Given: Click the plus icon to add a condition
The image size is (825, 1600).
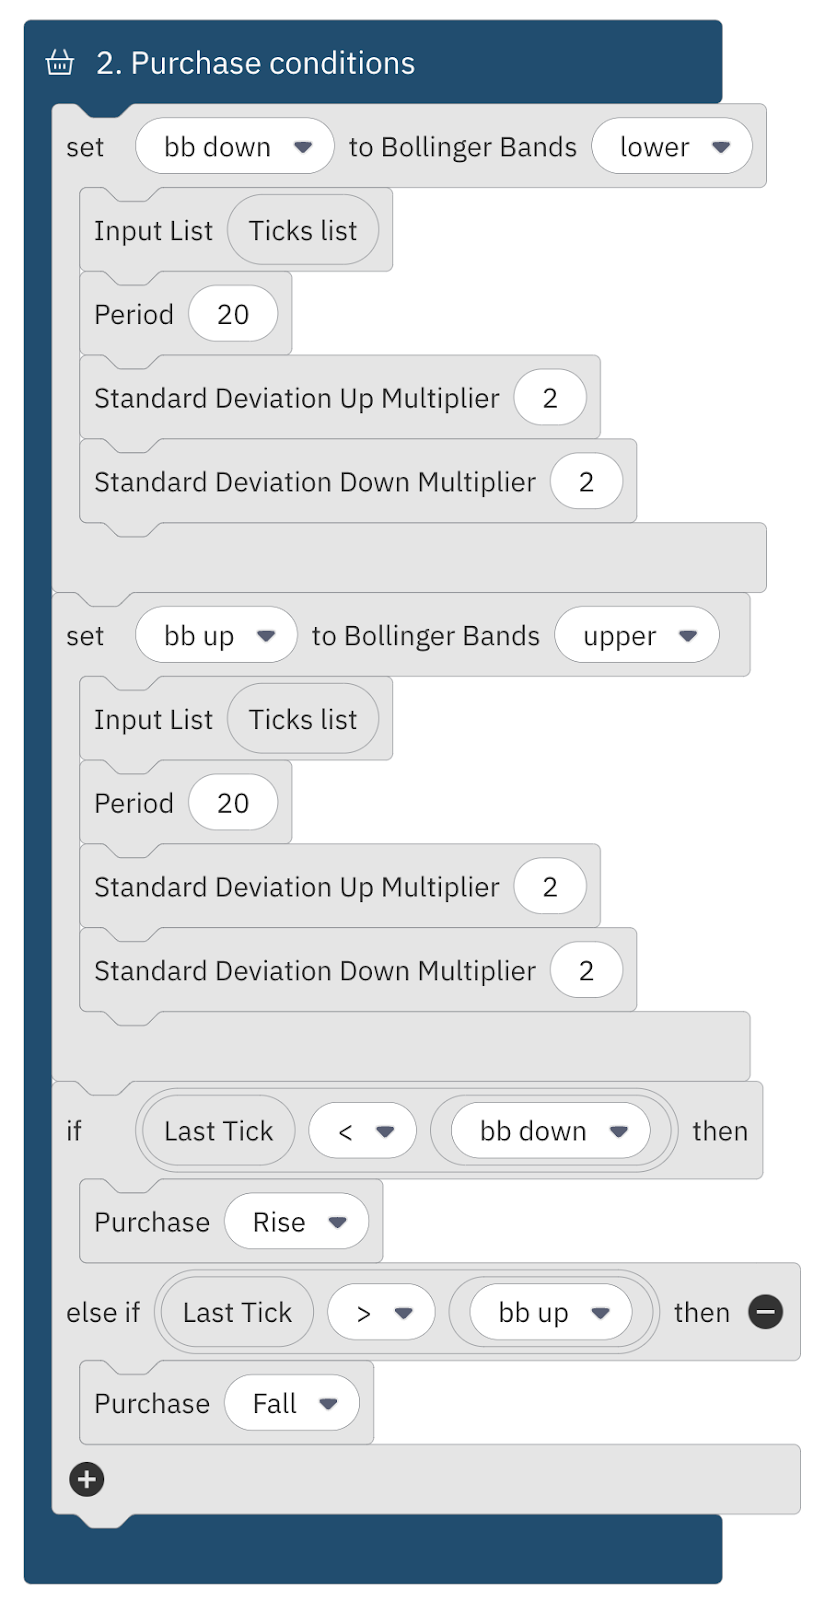Looking at the screenshot, I should click(86, 1479).
